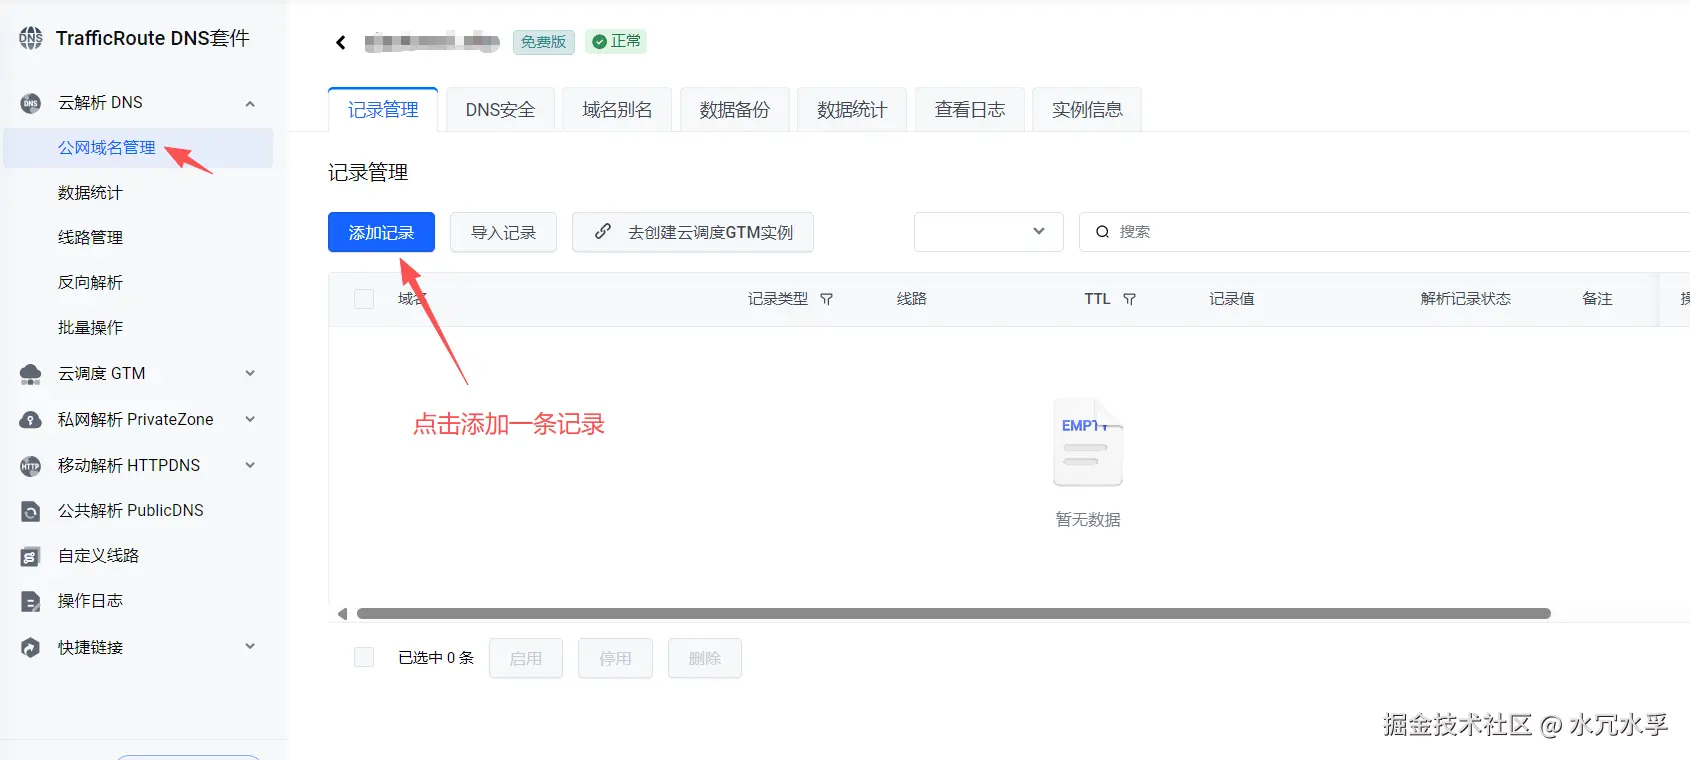Click the 快捷链接 icon
Viewport: 1690px width, 760px height.
click(x=31, y=648)
